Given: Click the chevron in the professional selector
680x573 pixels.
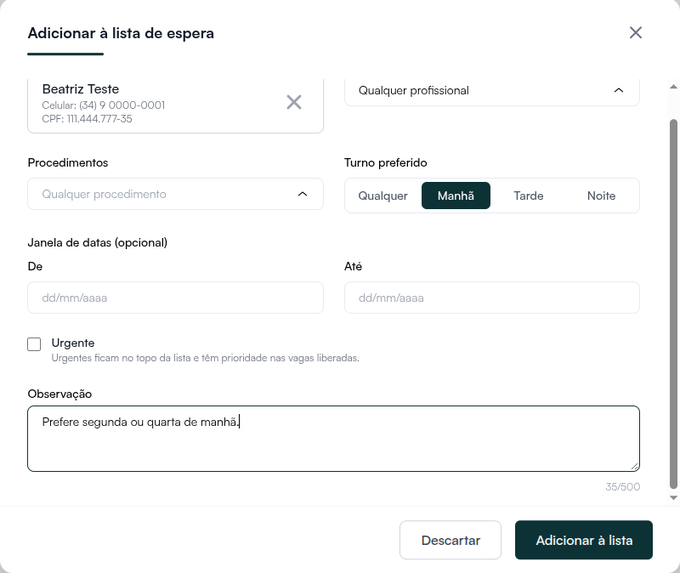Looking at the screenshot, I should point(618,90).
